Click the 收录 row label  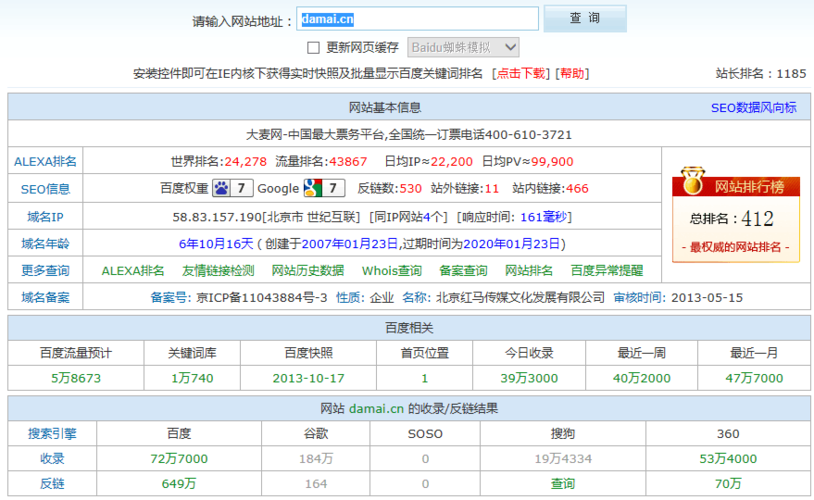click(x=52, y=458)
